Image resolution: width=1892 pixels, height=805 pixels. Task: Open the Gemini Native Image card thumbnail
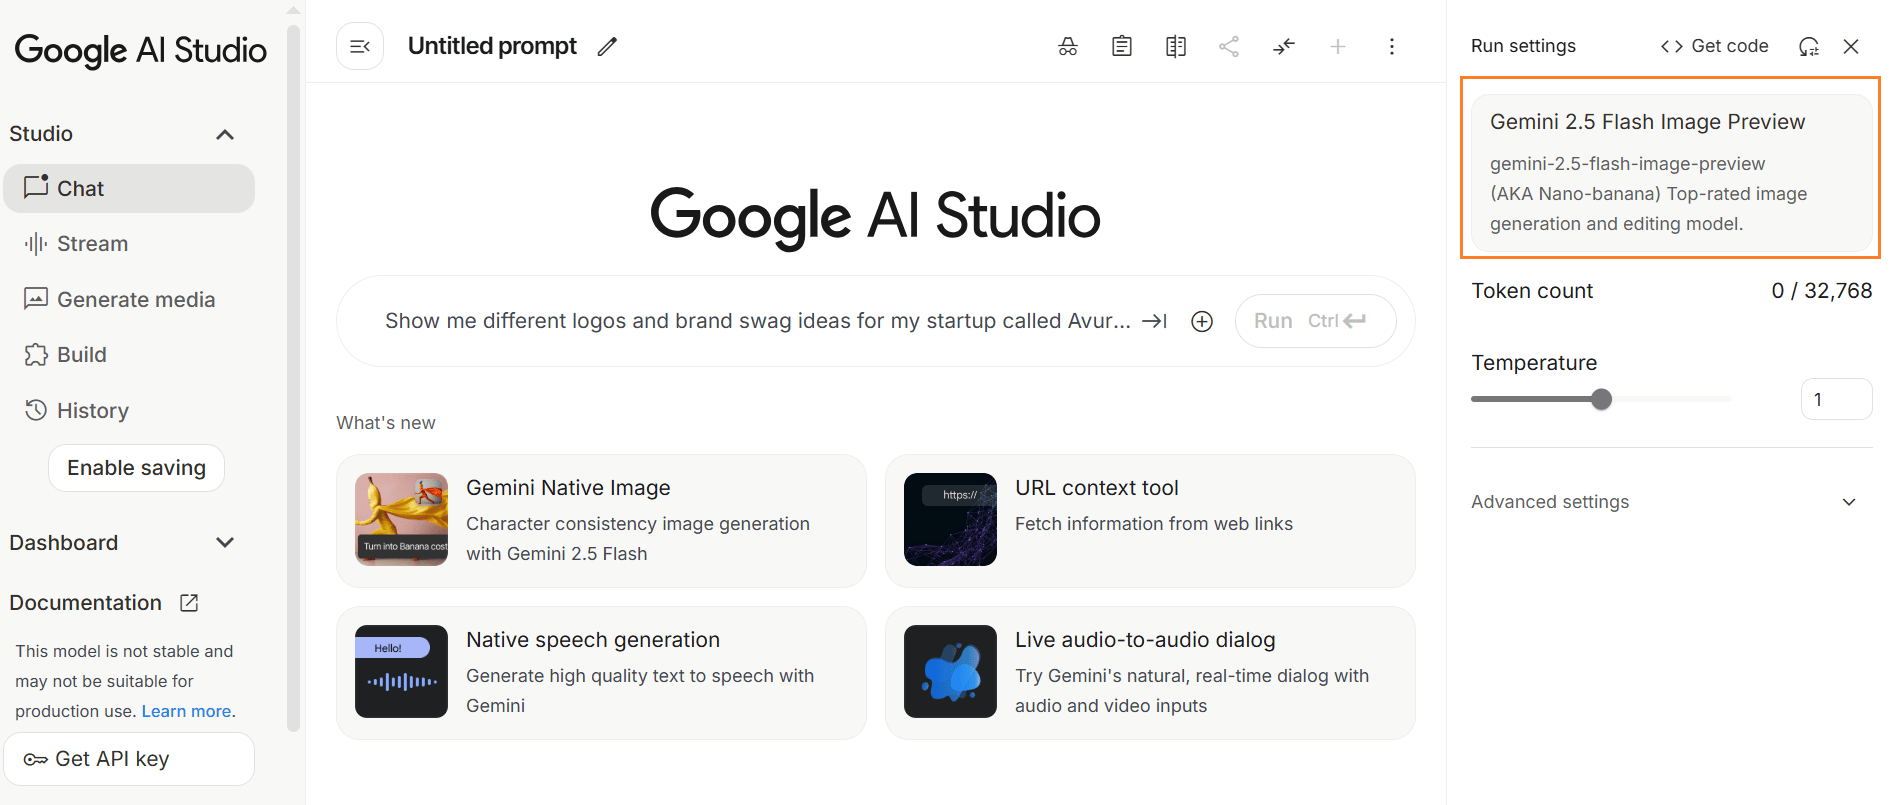[401, 519]
